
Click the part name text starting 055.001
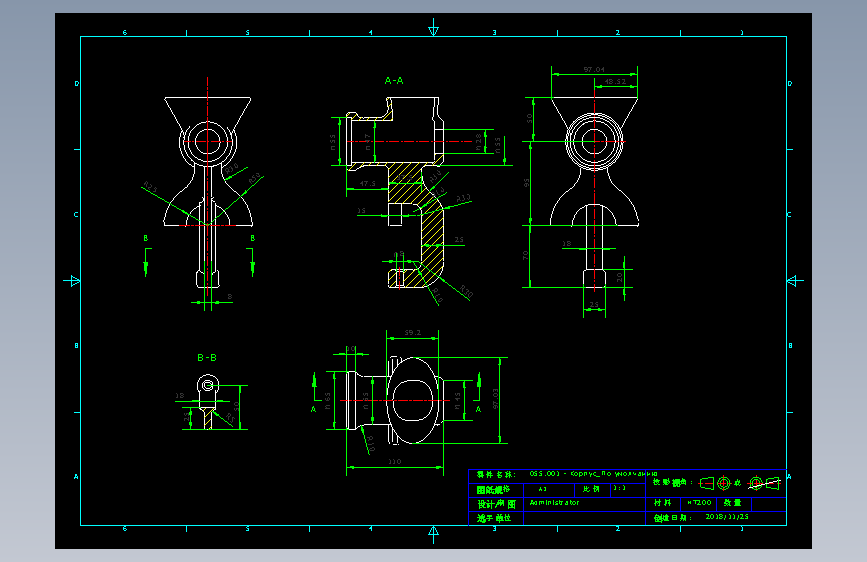point(593,474)
